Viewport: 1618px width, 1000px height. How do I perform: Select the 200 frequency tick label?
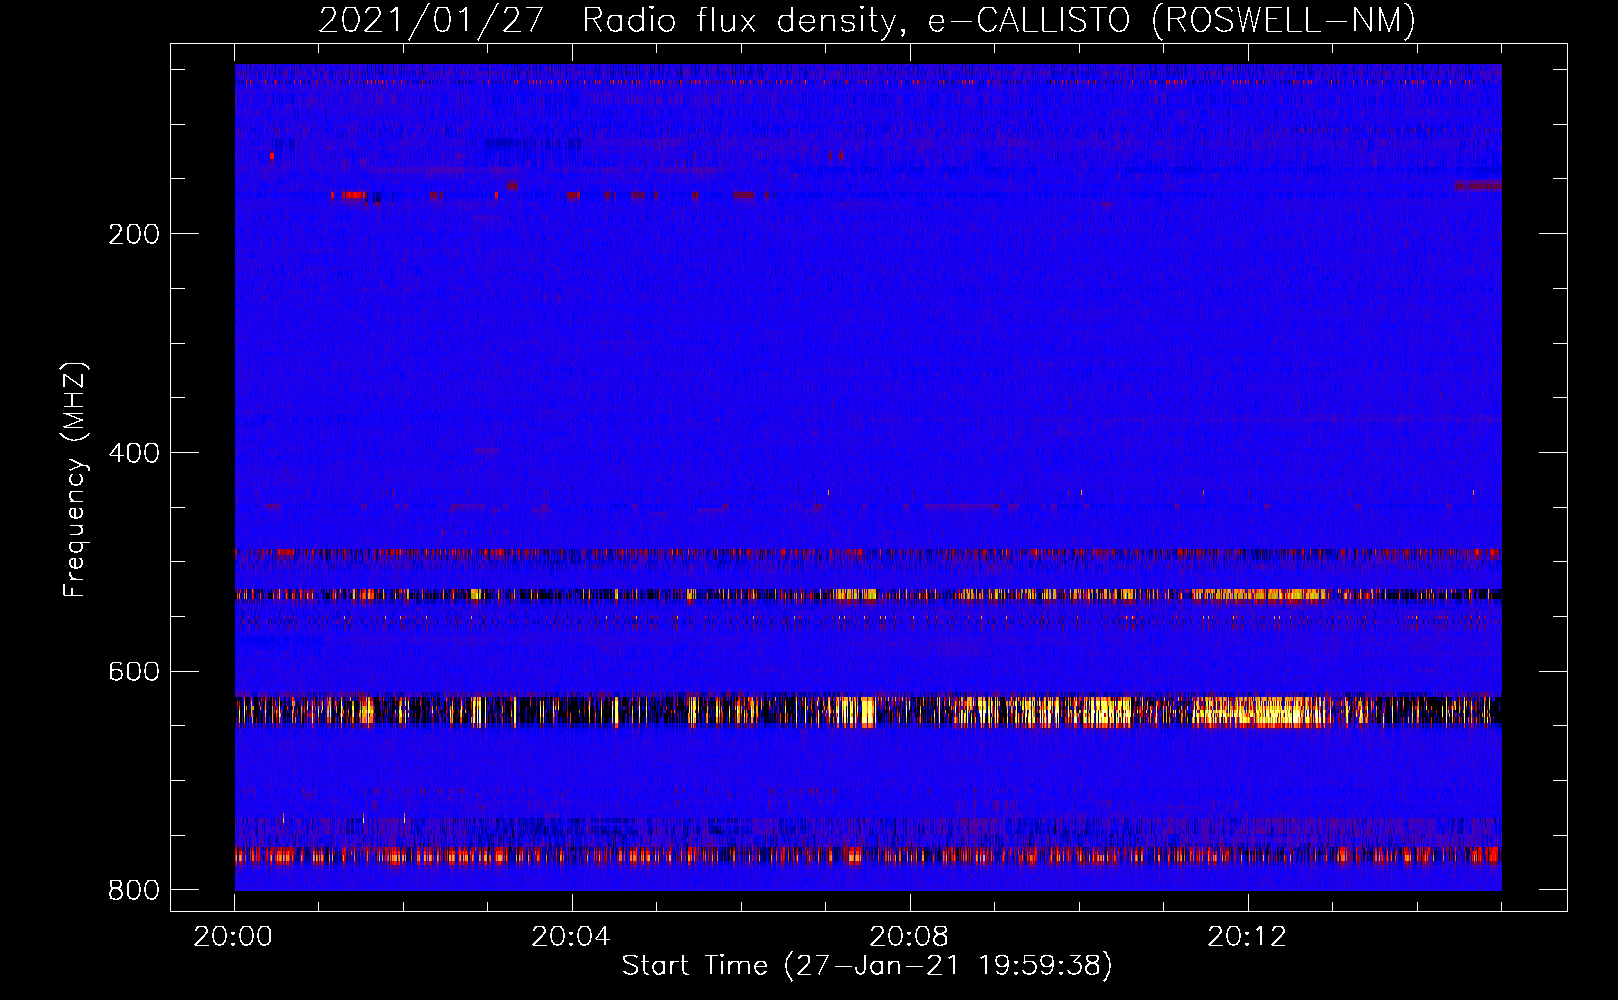click(134, 234)
